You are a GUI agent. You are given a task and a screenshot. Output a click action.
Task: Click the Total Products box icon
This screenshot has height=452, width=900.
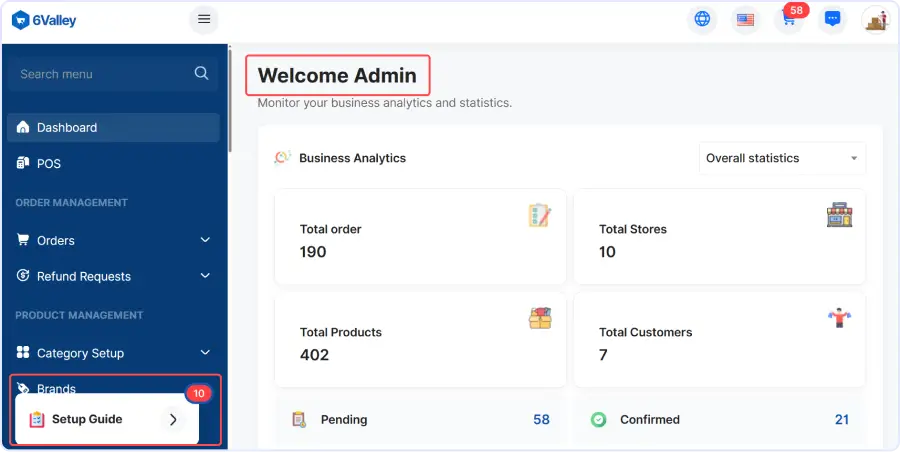pyautogui.click(x=540, y=318)
